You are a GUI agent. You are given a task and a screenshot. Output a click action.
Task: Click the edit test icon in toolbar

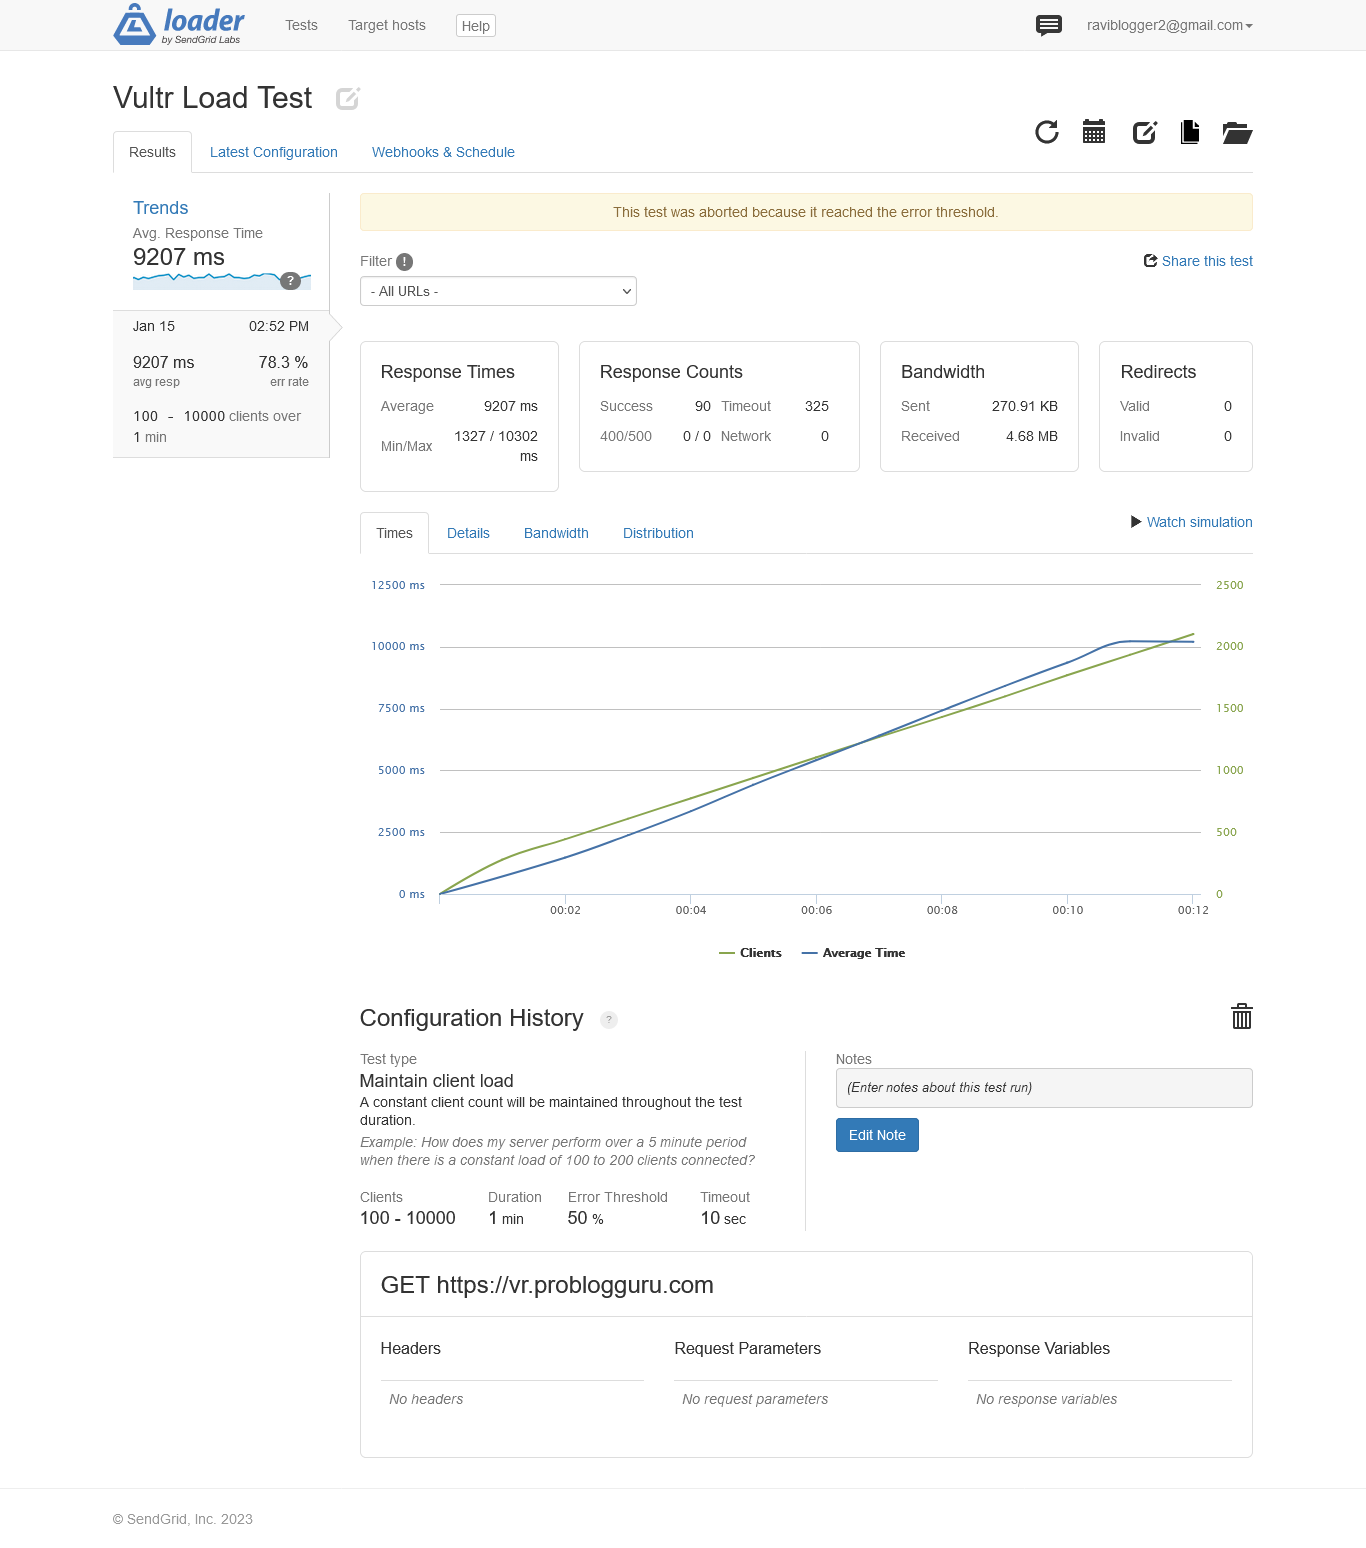1144,132
